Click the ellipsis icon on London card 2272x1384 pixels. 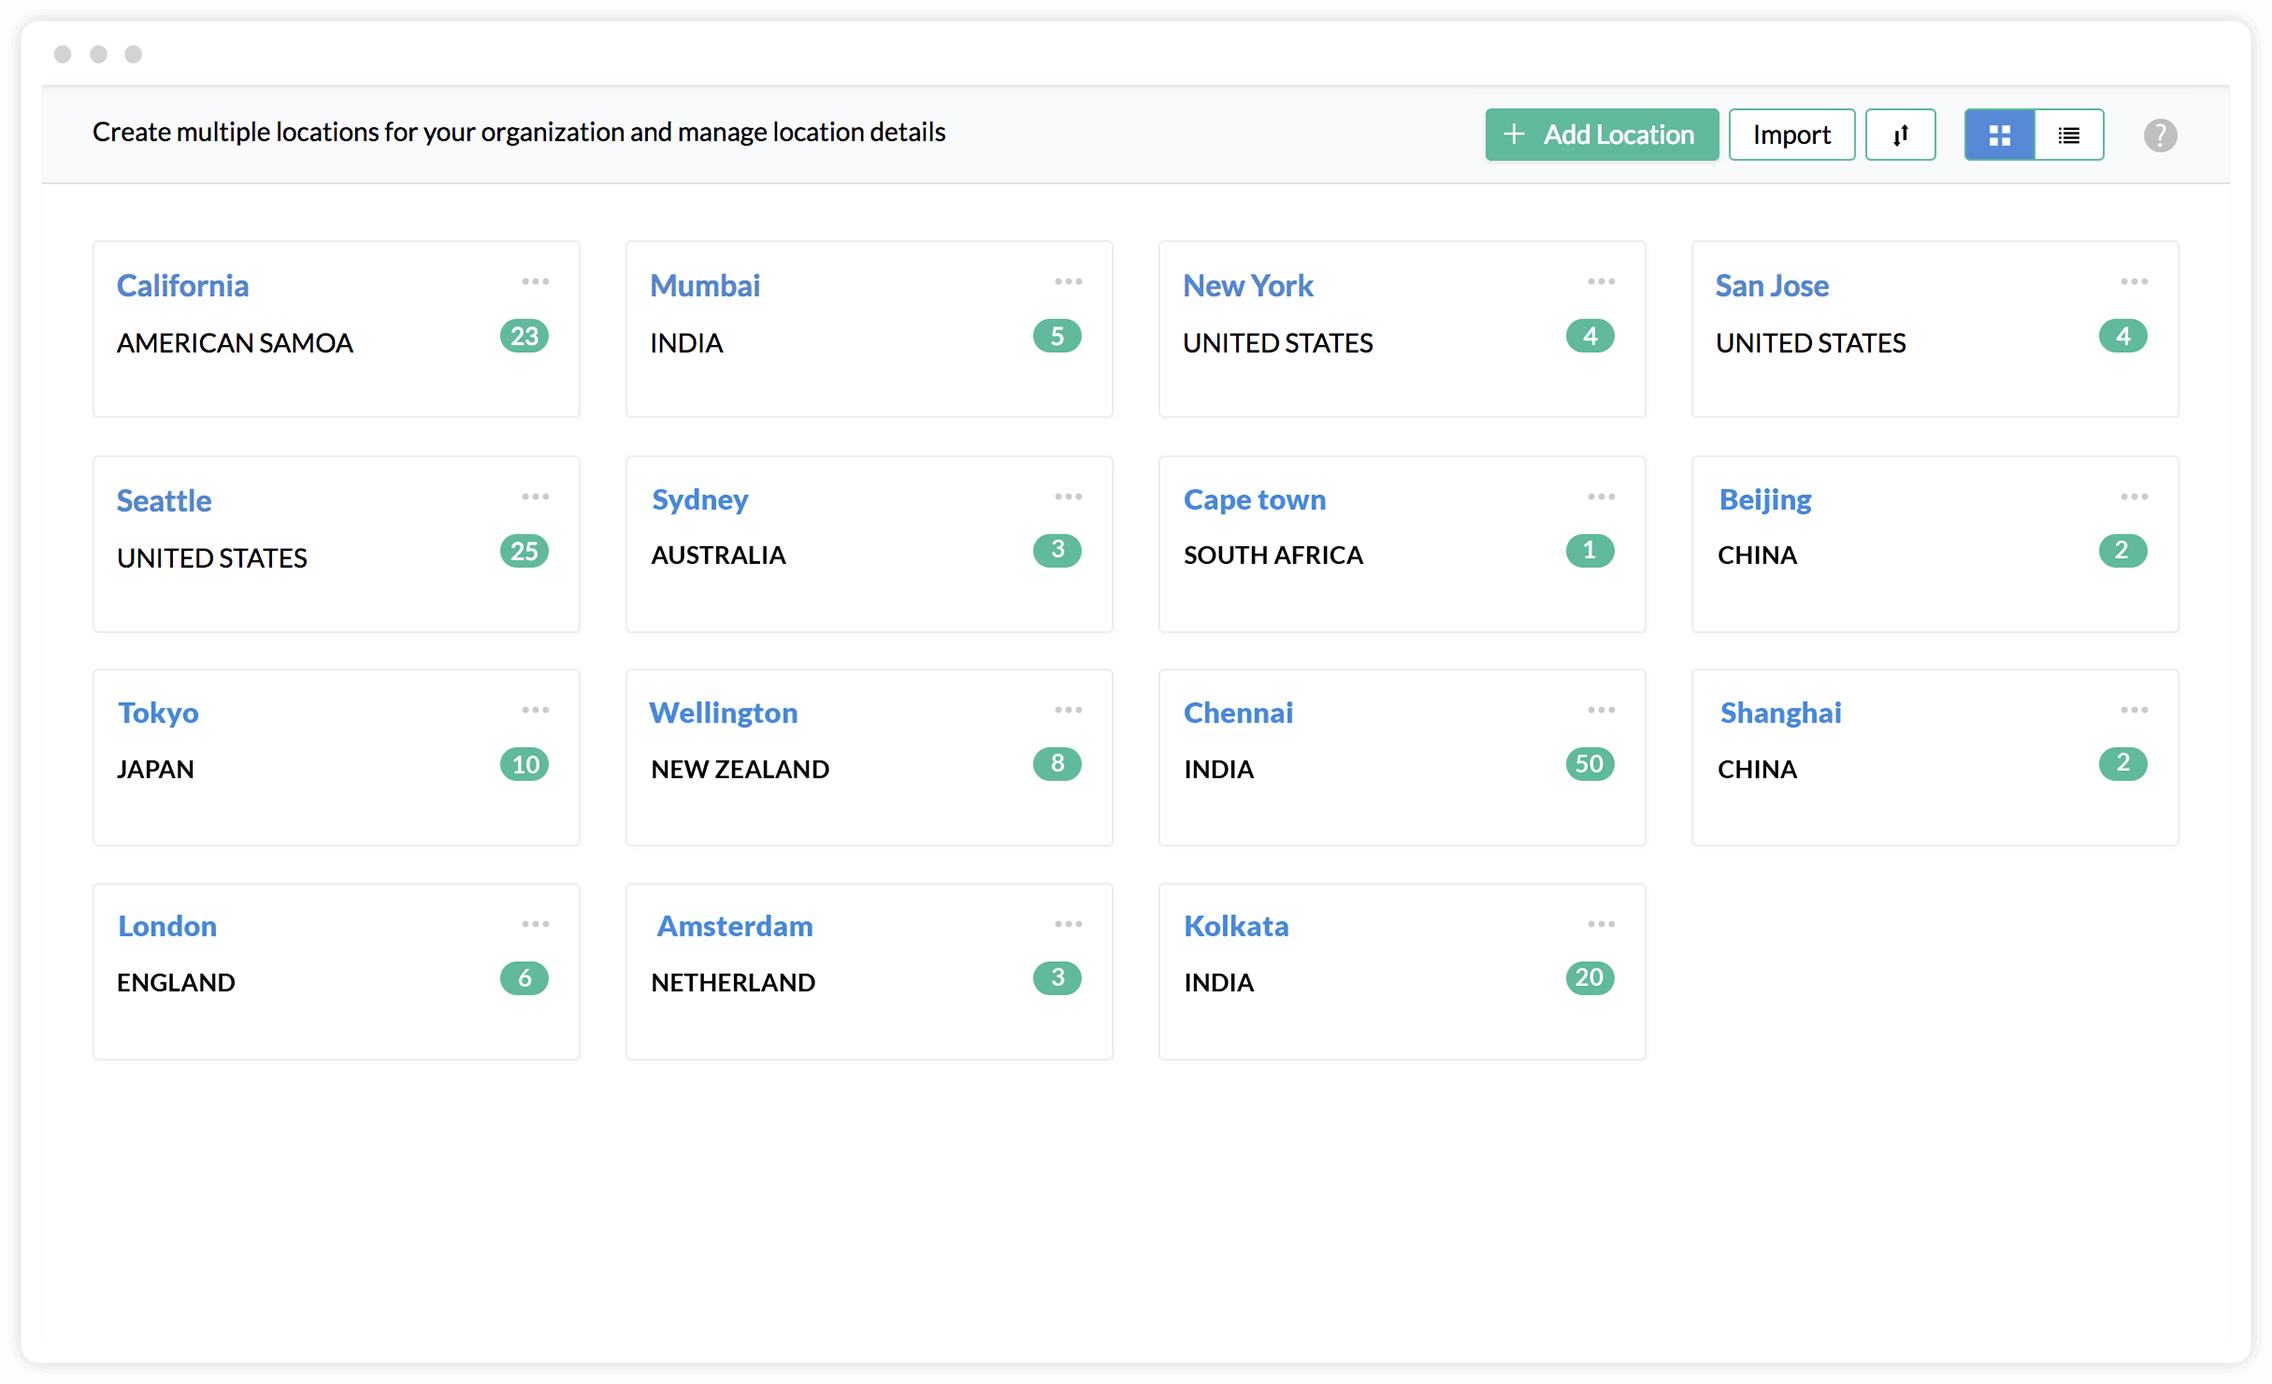(535, 924)
